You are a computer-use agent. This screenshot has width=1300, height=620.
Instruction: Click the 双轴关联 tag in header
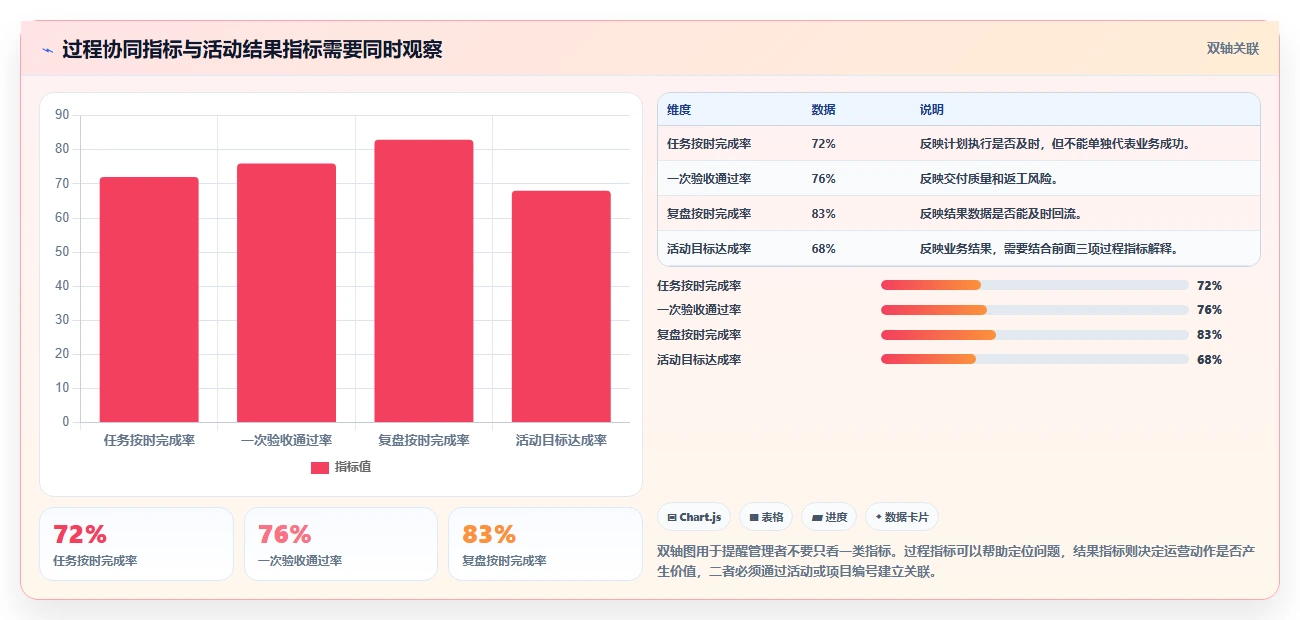(1232, 48)
